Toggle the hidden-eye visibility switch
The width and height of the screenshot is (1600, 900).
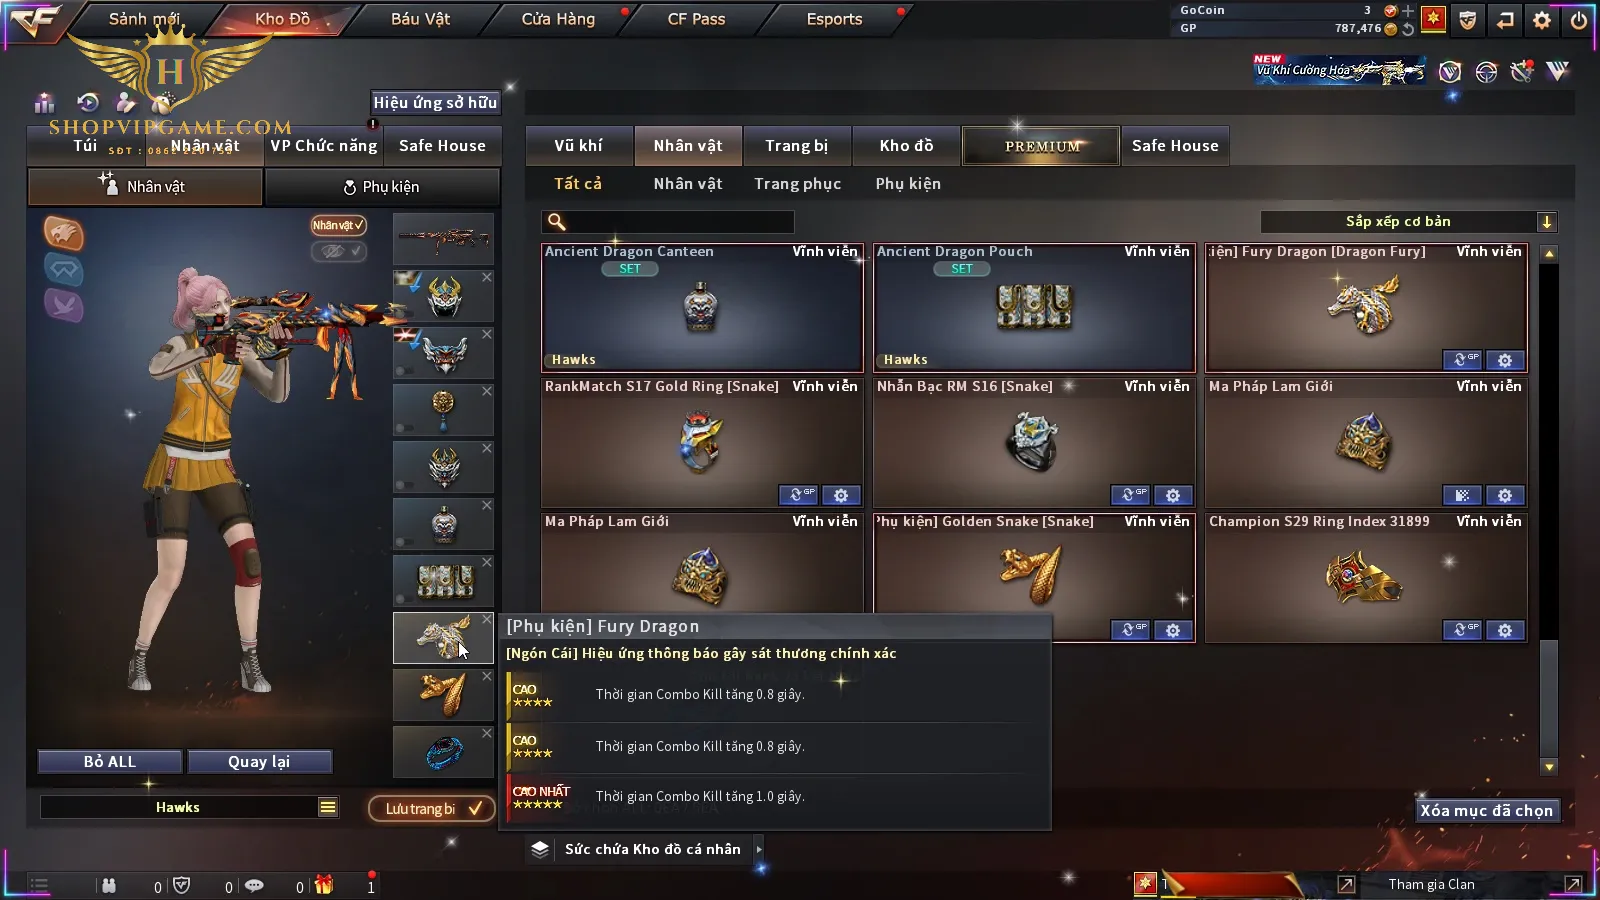point(338,251)
